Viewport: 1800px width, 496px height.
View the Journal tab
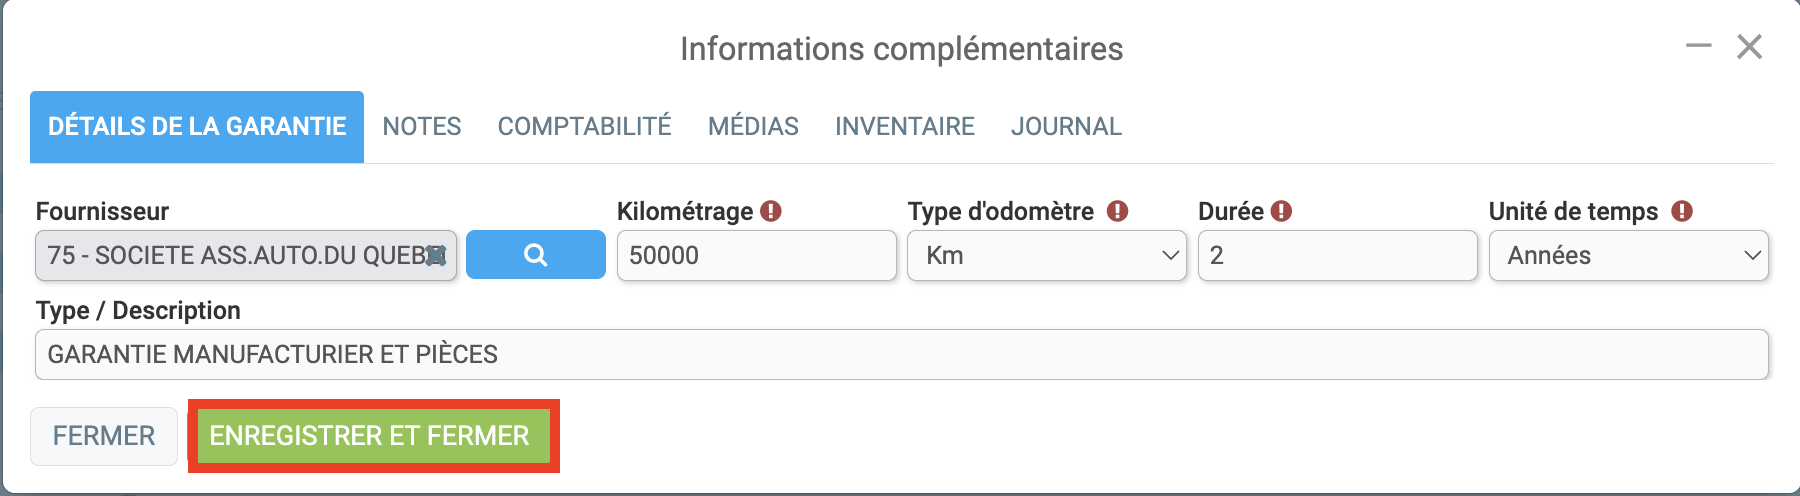tap(1066, 126)
